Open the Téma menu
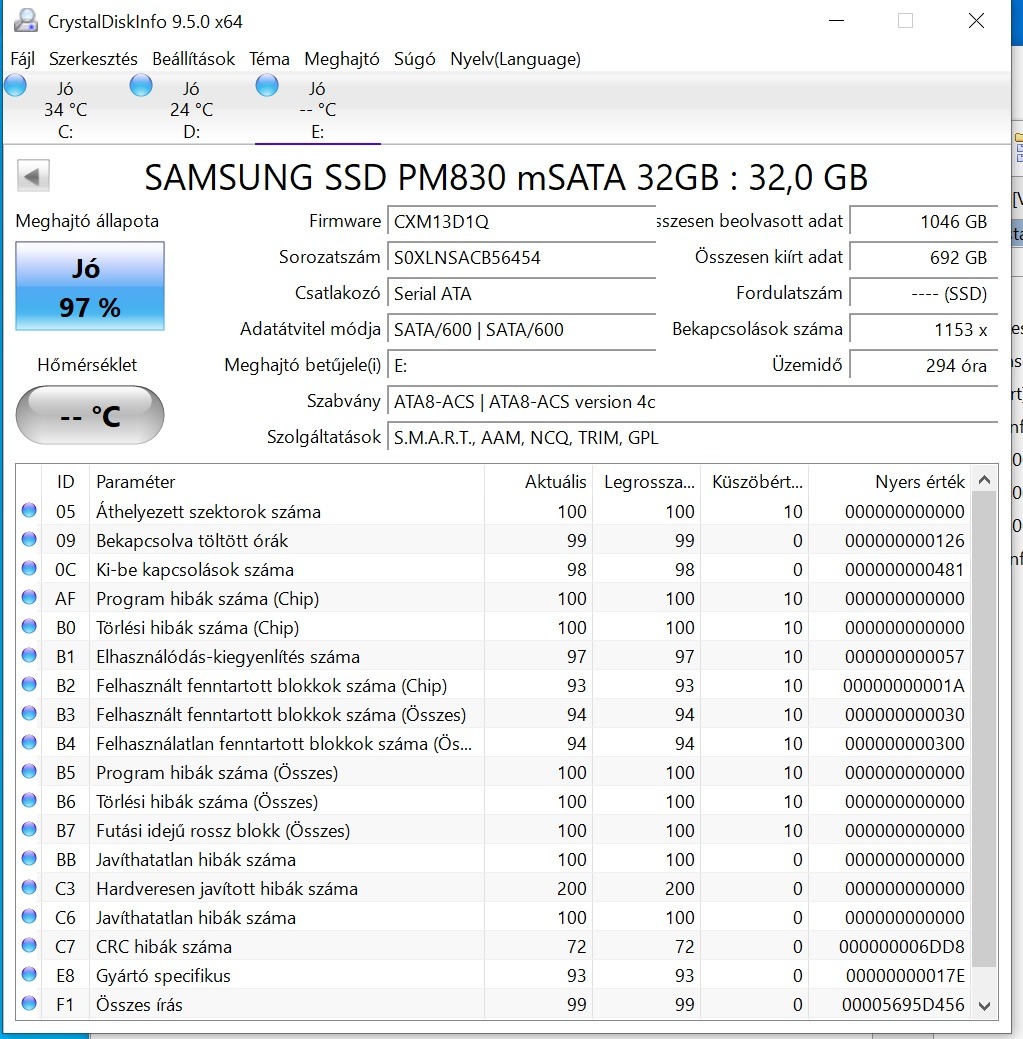 [x=269, y=59]
